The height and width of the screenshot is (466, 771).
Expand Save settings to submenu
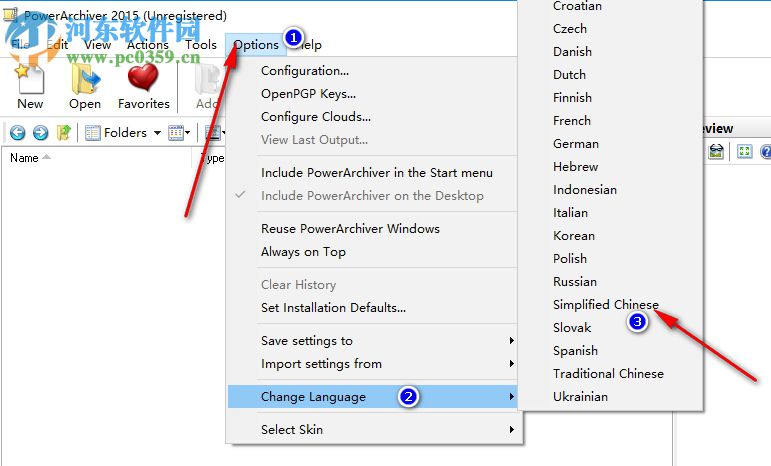[372, 341]
